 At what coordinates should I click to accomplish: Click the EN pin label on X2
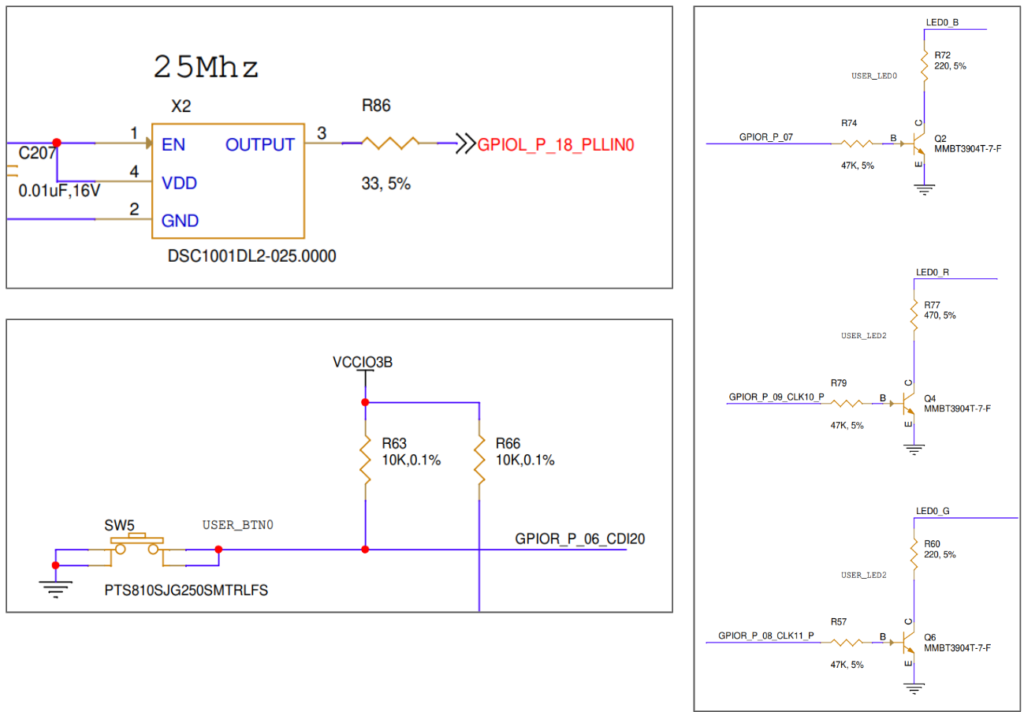(174, 144)
